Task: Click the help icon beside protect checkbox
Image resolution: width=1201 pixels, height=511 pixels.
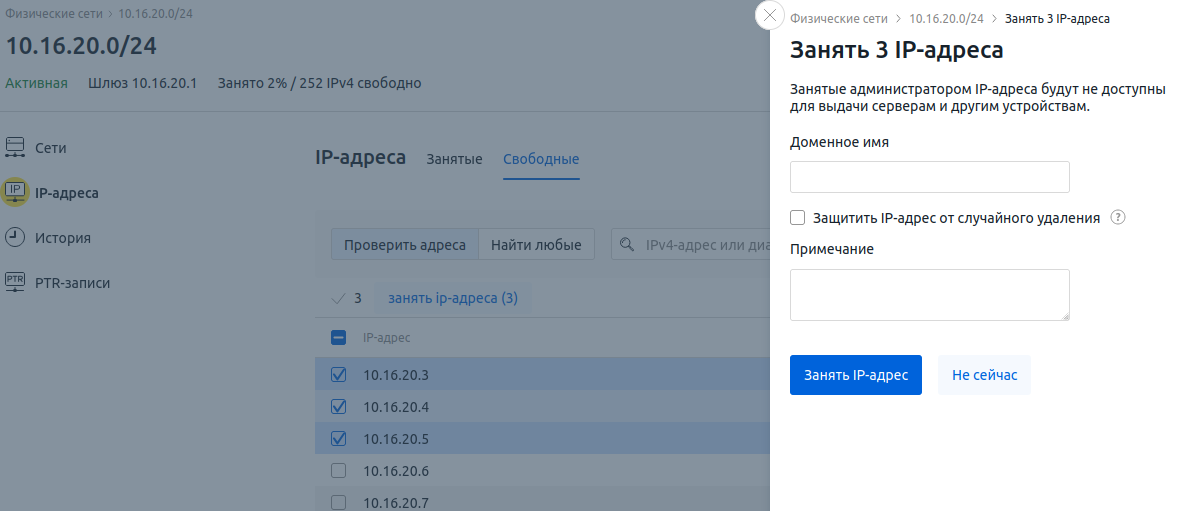Action: [x=1118, y=217]
